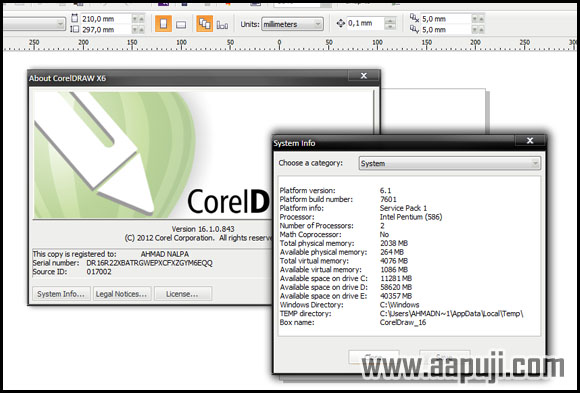Image resolution: width=580 pixels, height=393 pixels.
Task: Click the horizontal ruler at the 0 mark
Action: [x=279, y=45]
